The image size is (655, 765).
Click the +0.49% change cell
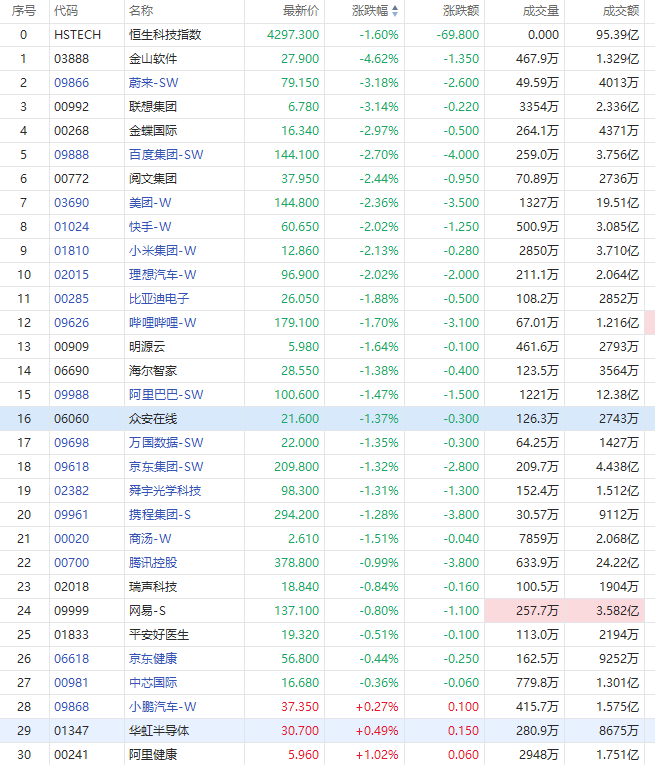click(x=377, y=730)
